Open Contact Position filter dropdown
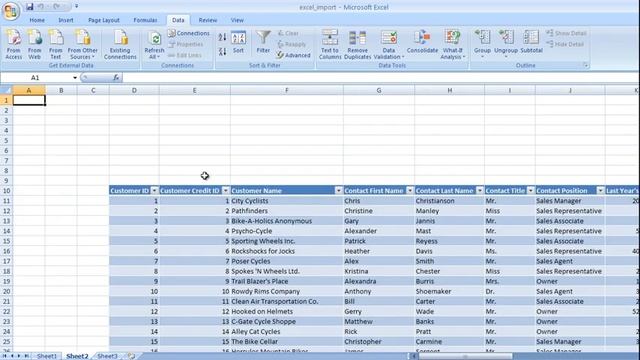The height and width of the screenshot is (360, 640). (600, 191)
